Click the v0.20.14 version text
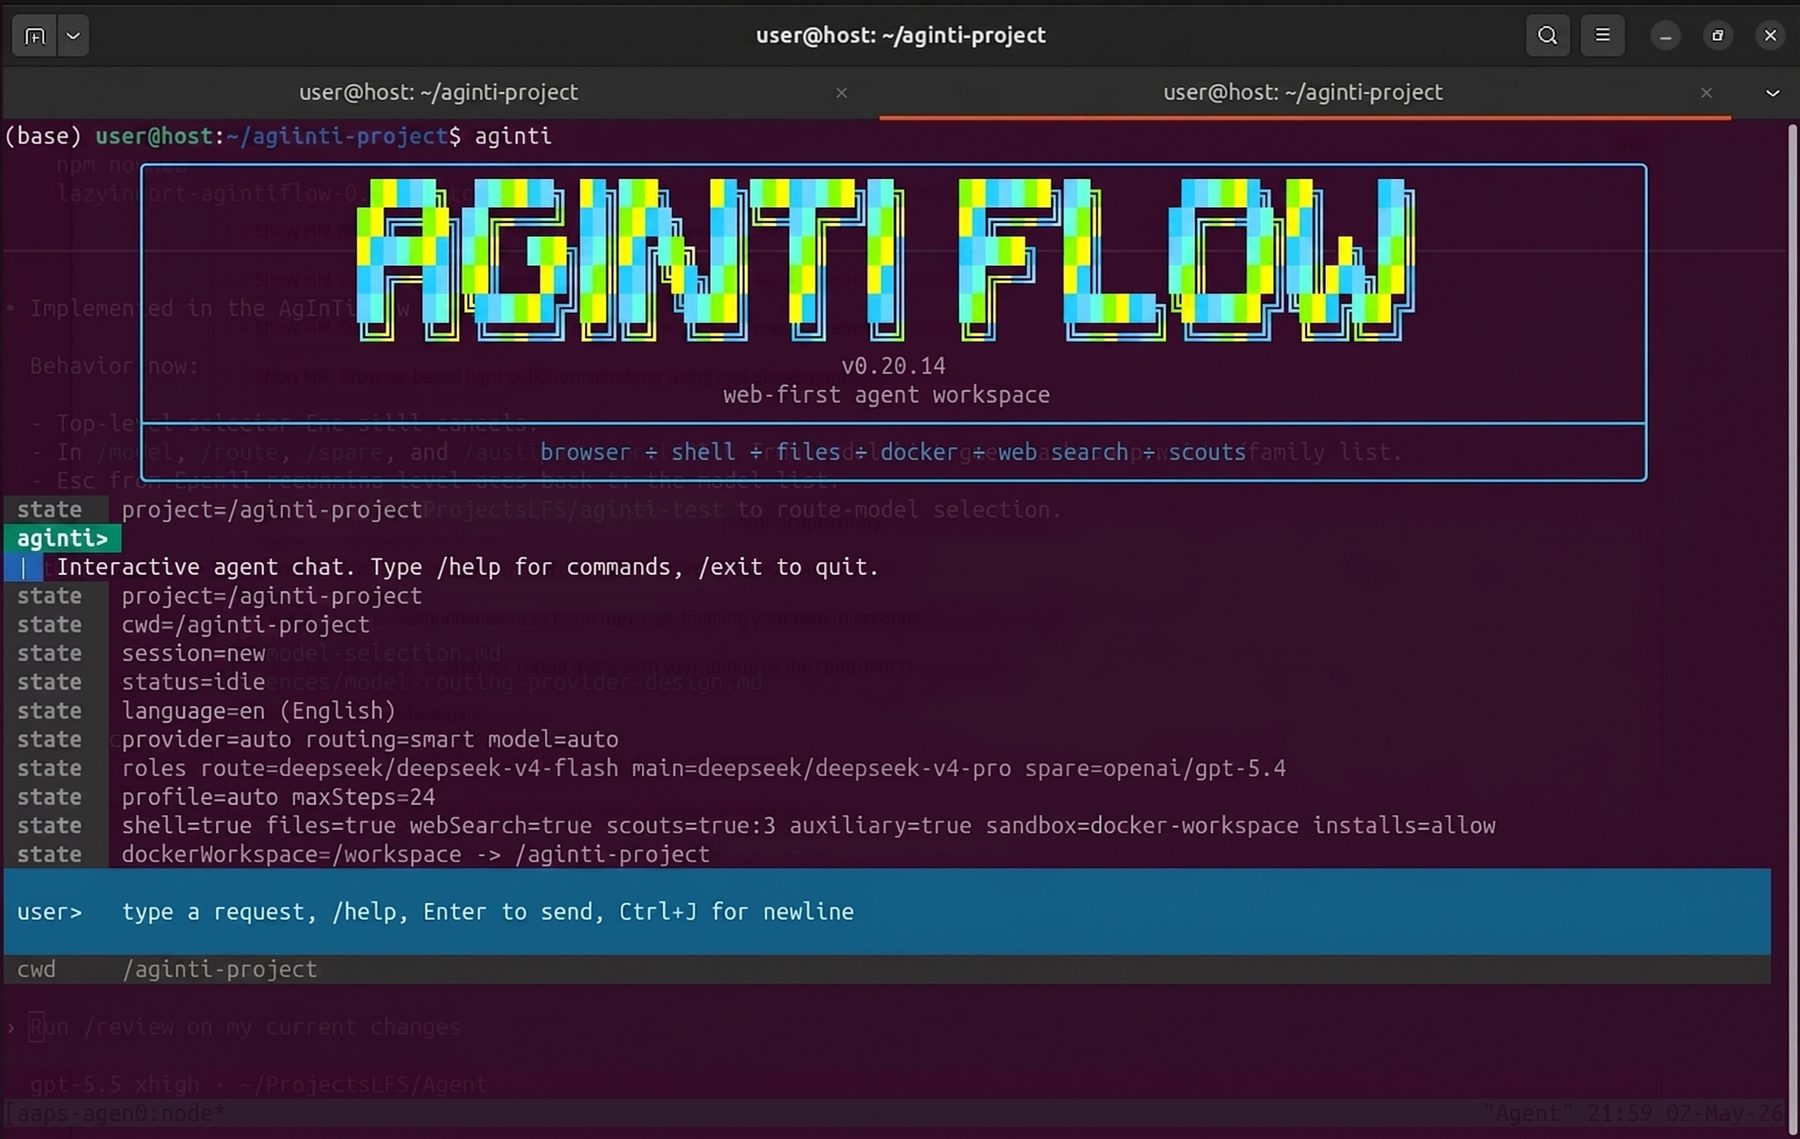 (x=893, y=366)
